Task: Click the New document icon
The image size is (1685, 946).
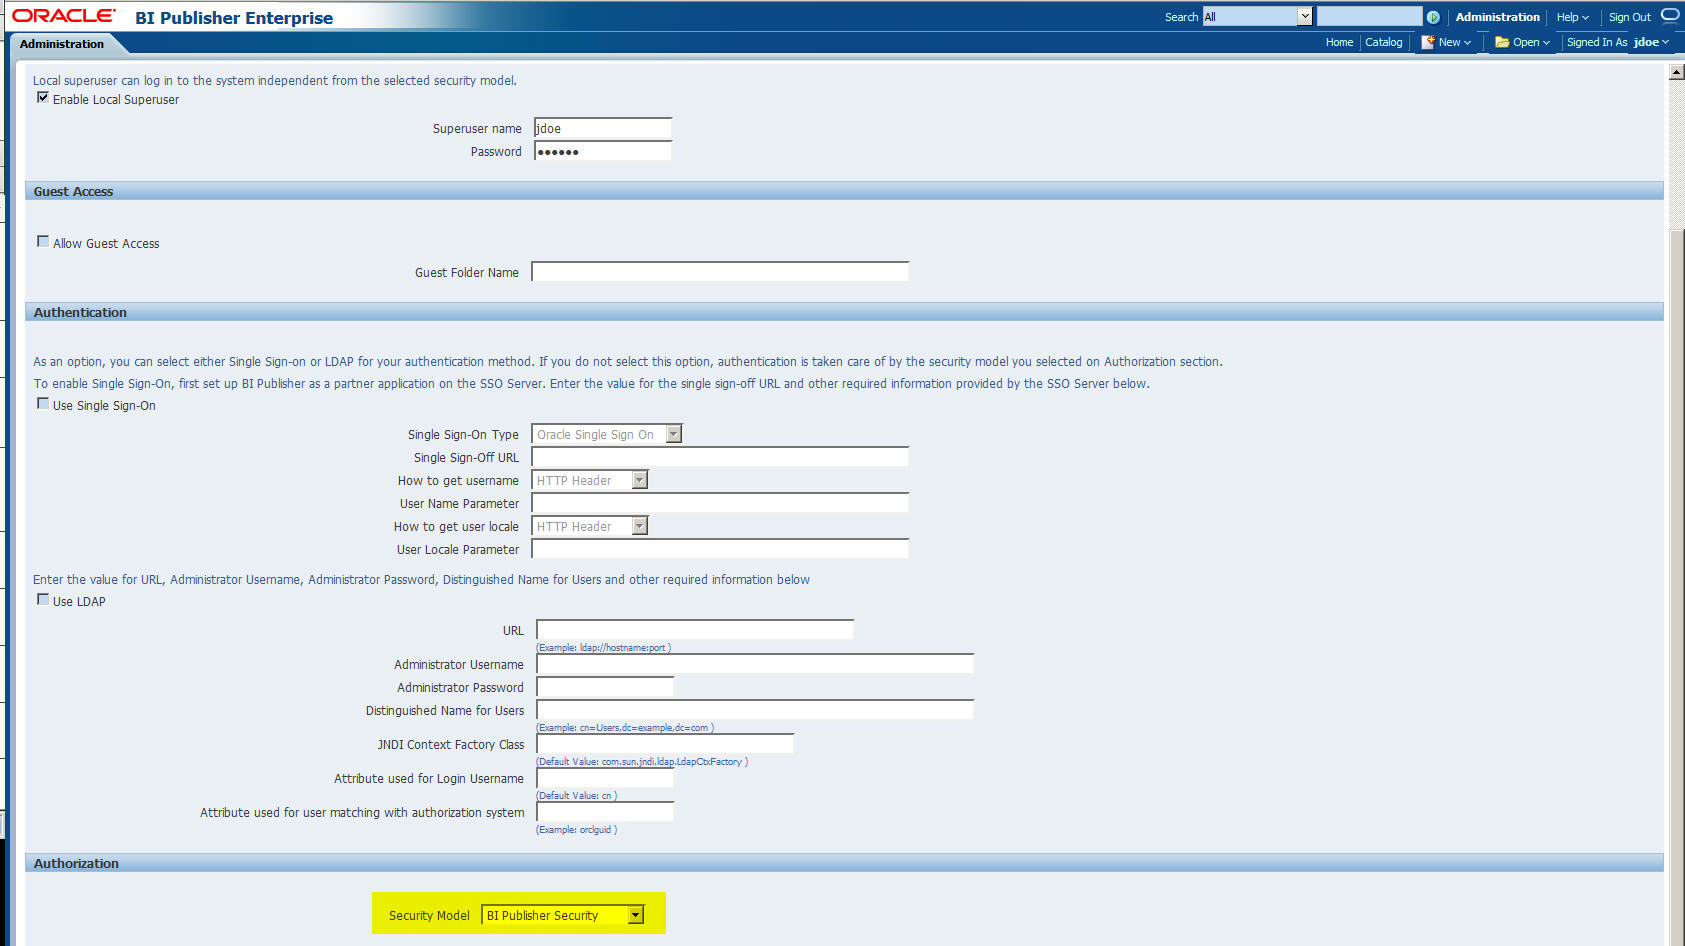Action: pos(1428,42)
